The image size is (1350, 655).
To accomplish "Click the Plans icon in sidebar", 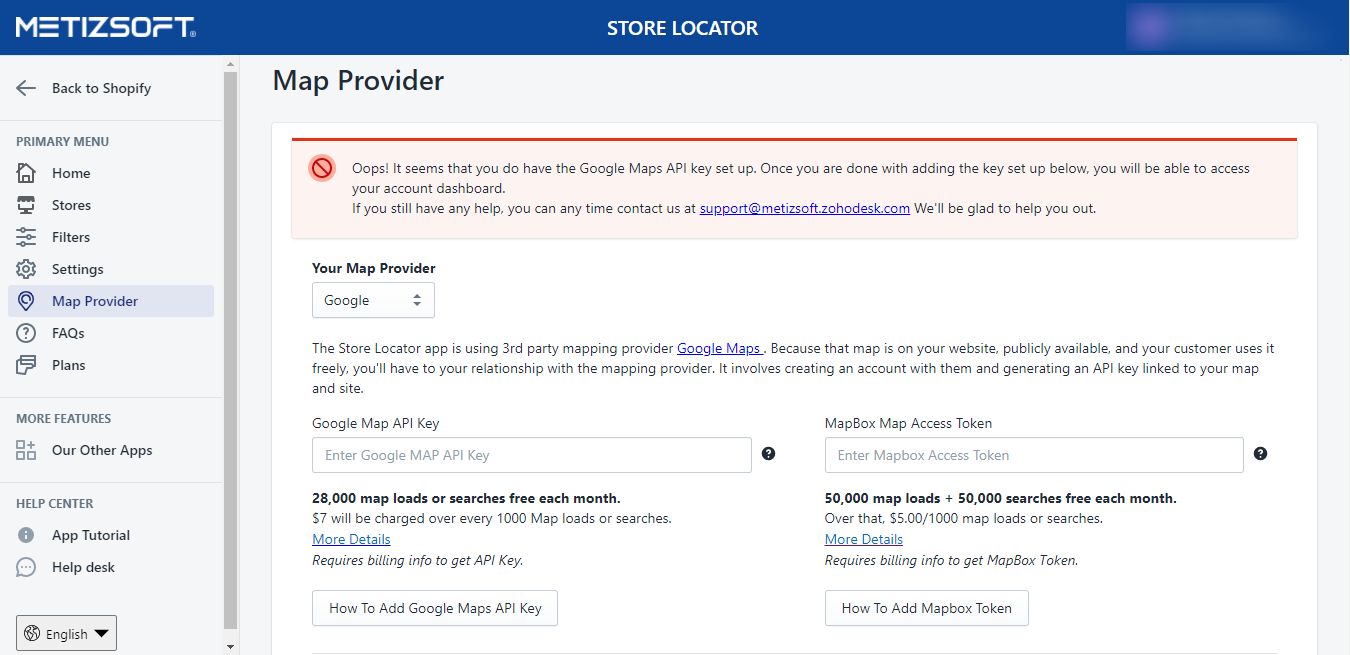I will pyautogui.click(x=26, y=365).
